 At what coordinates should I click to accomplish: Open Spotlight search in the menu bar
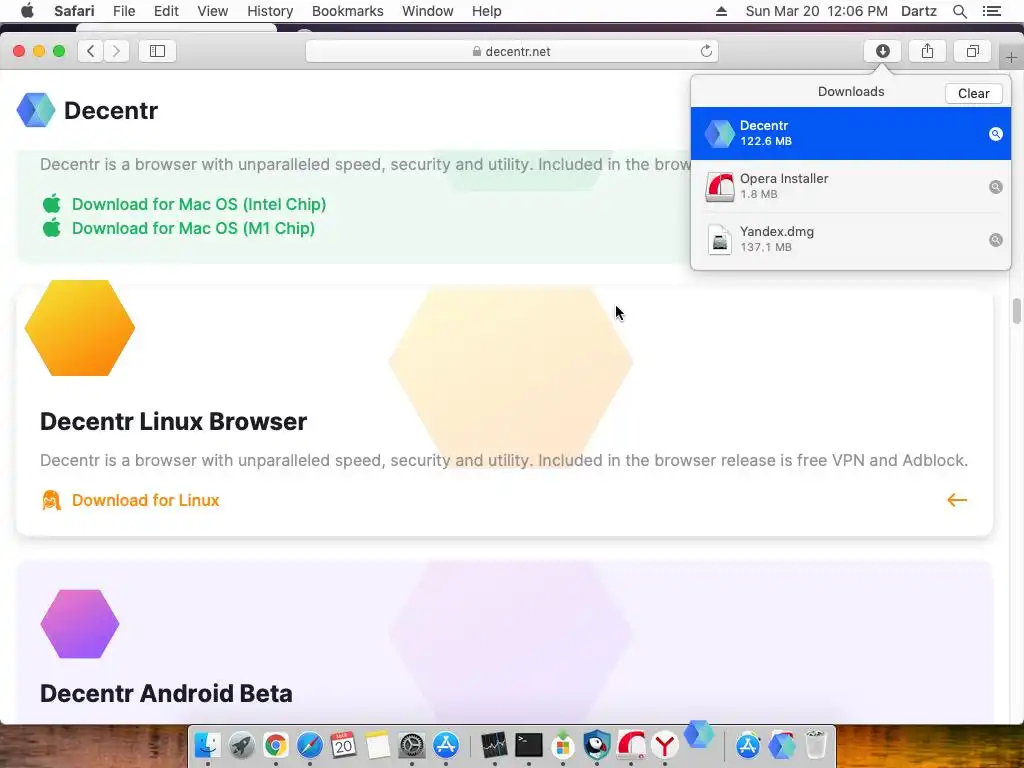959,11
